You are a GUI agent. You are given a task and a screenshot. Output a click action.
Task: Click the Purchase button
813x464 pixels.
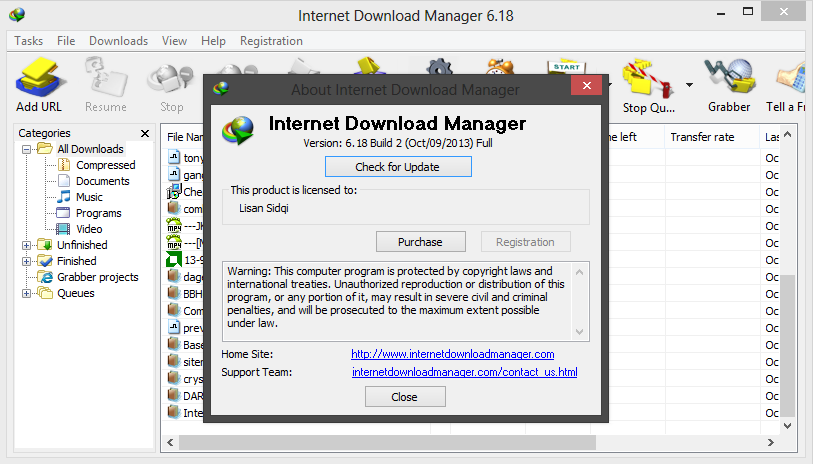pyautogui.click(x=420, y=242)
